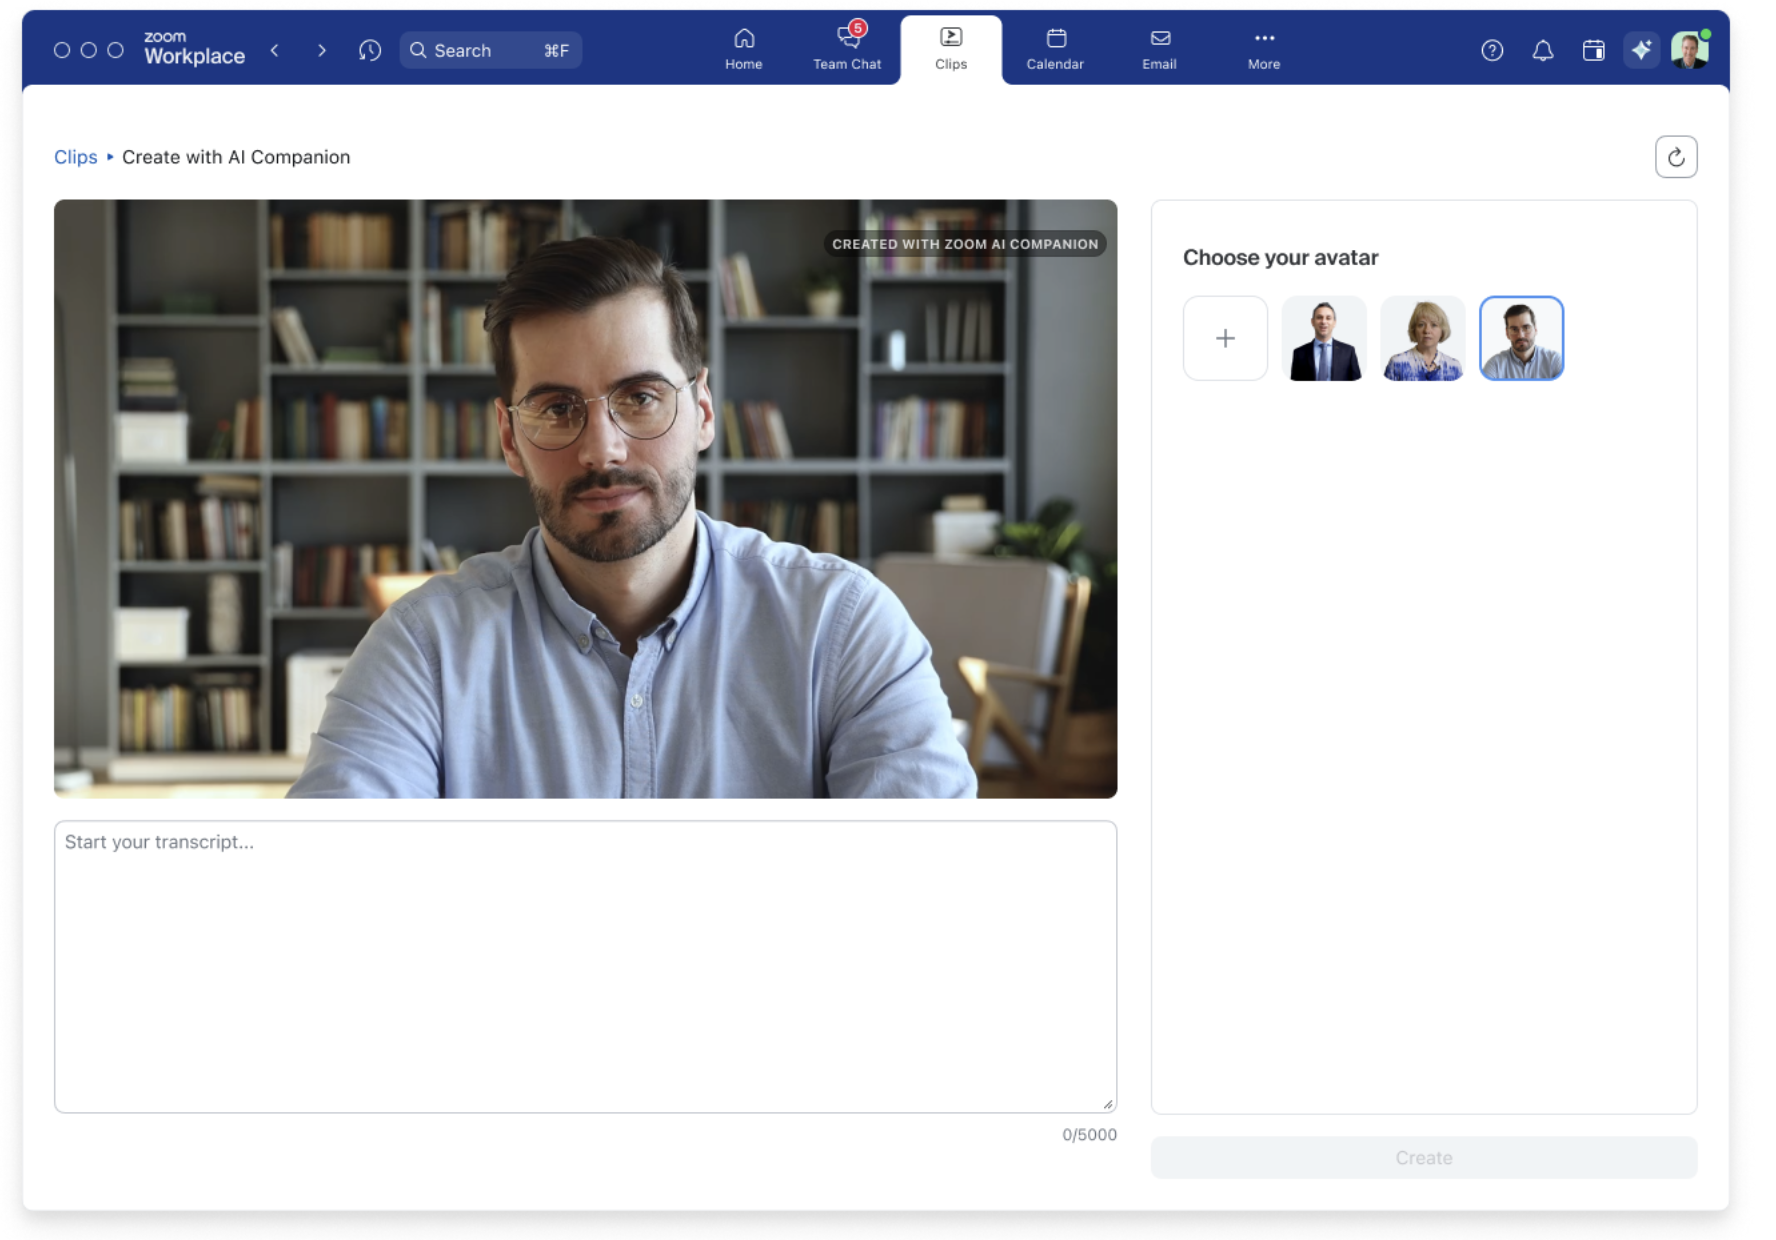Viewport: 1776px width, 1240px height.
Task: Open the Home tab
Action: coord(744,49)
